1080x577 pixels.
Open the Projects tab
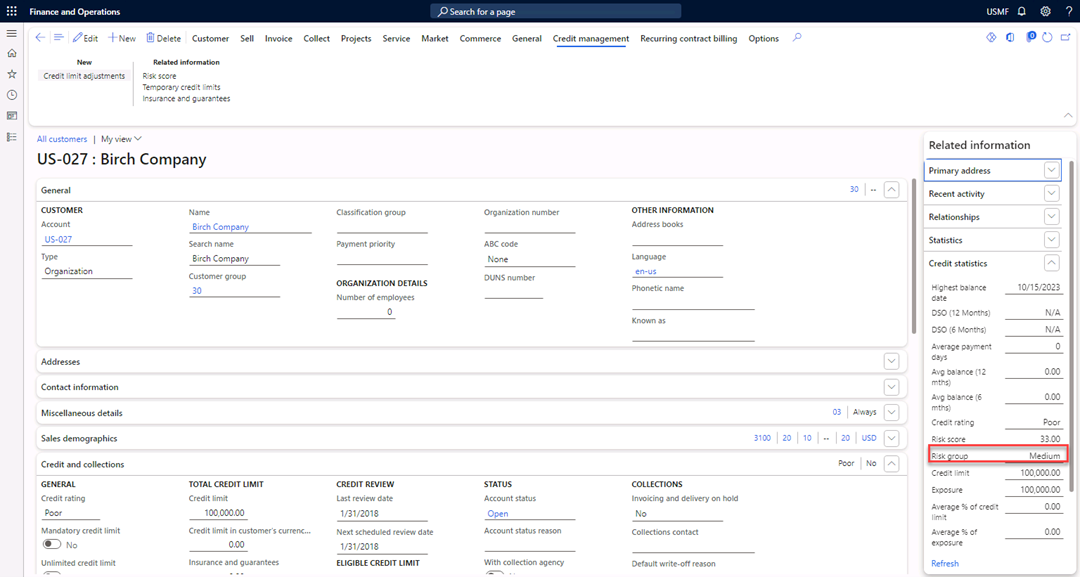(356, 39)
